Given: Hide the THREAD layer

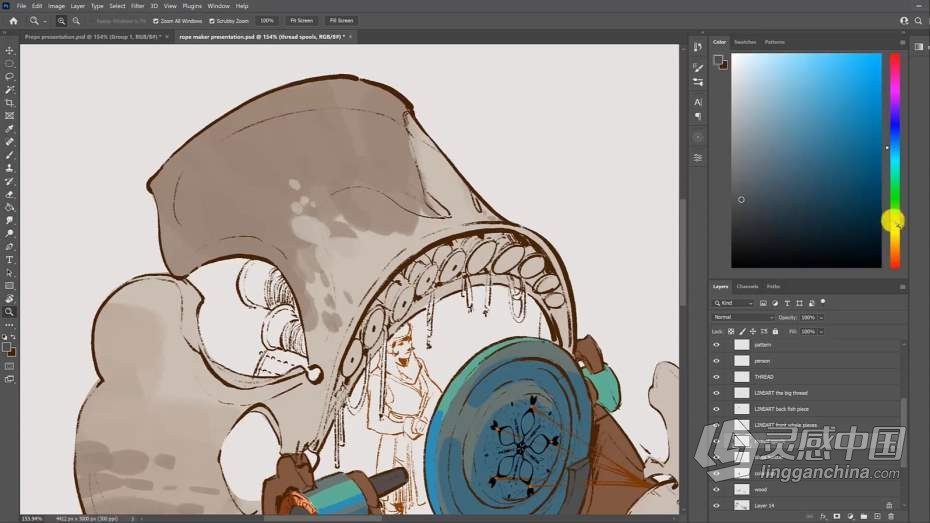Looking at the screenshot, I should pos(716,377).
